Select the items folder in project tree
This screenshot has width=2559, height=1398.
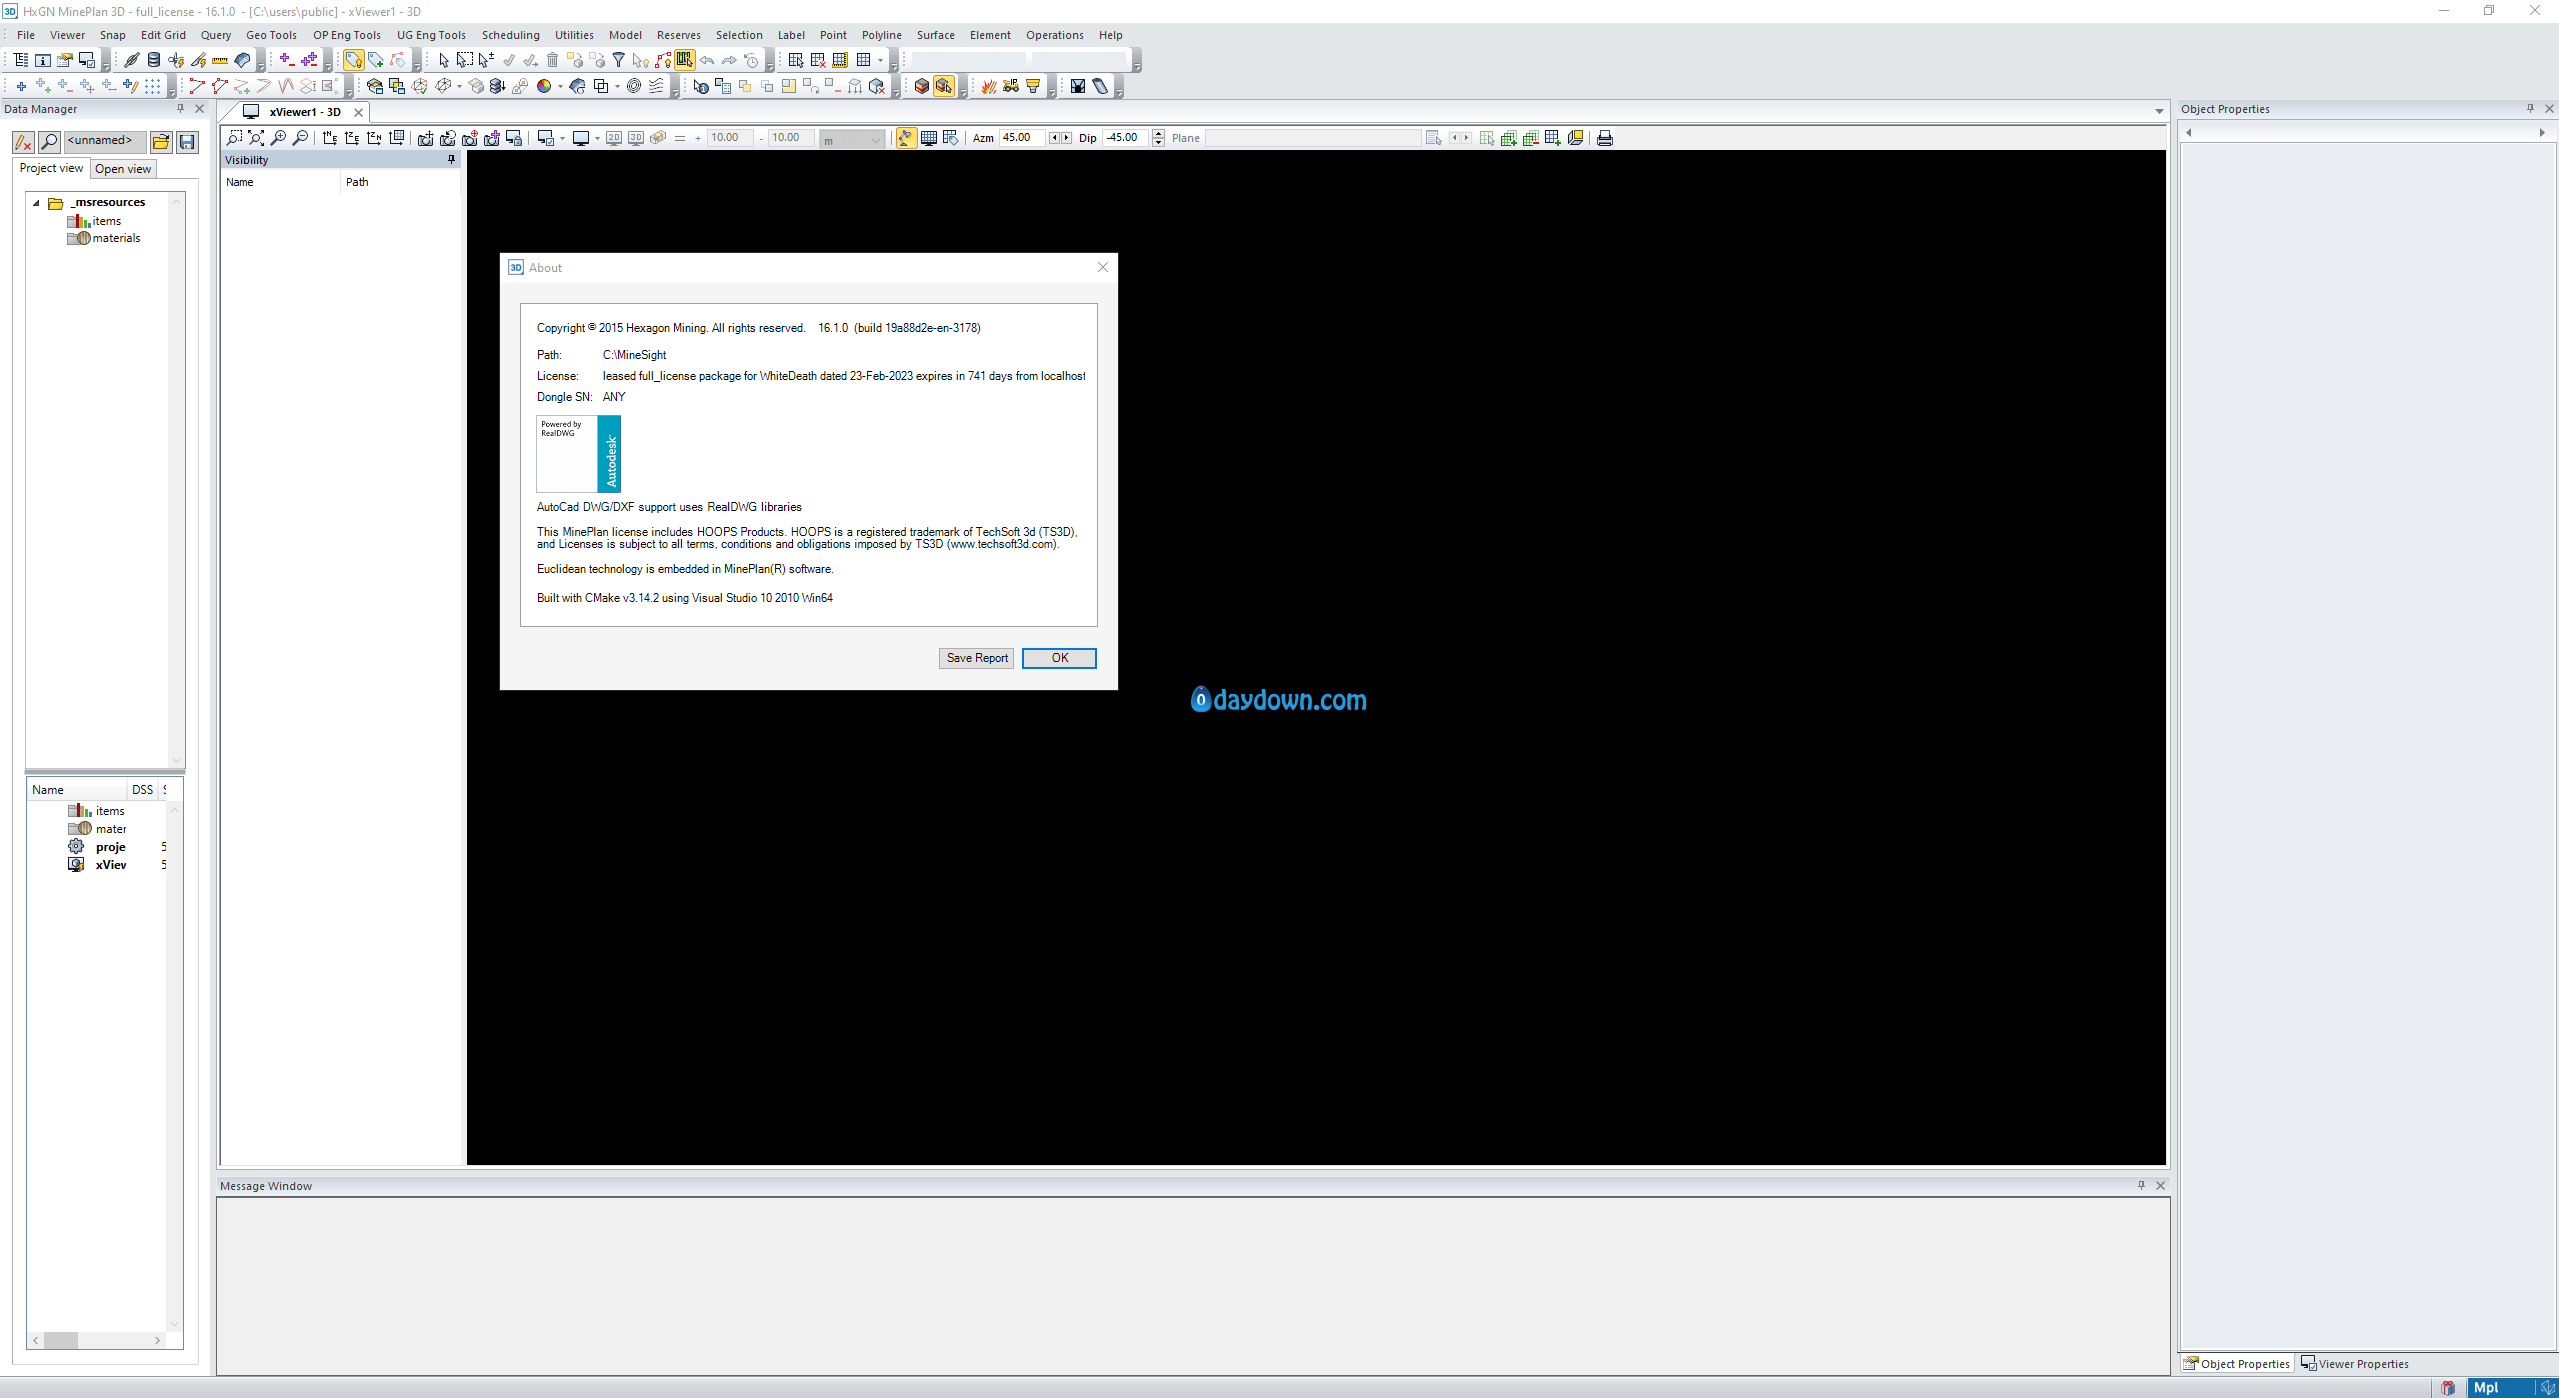(x=95, y=221)
